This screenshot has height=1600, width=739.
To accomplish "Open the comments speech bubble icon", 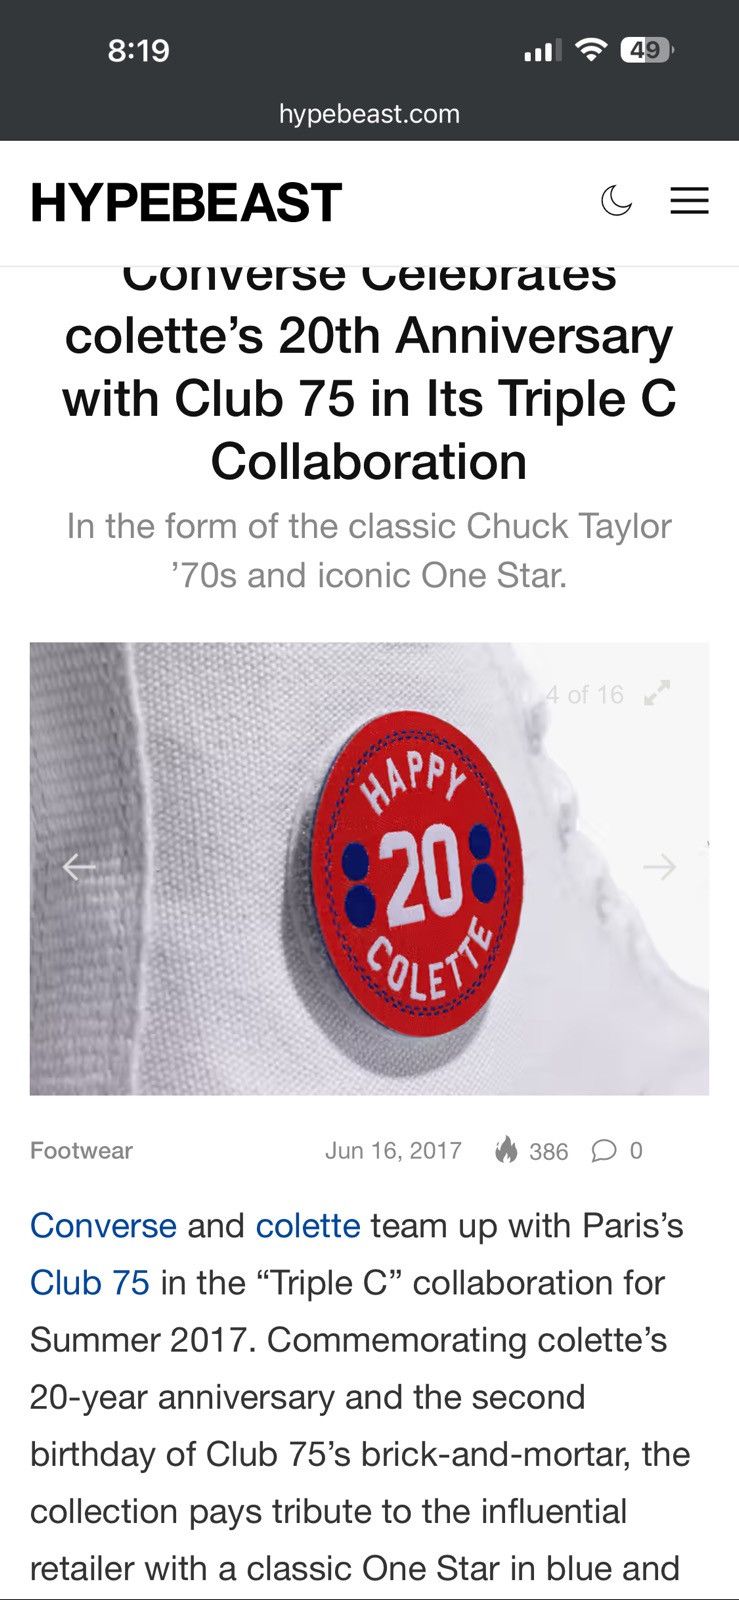I will (x=604, y=1151).
